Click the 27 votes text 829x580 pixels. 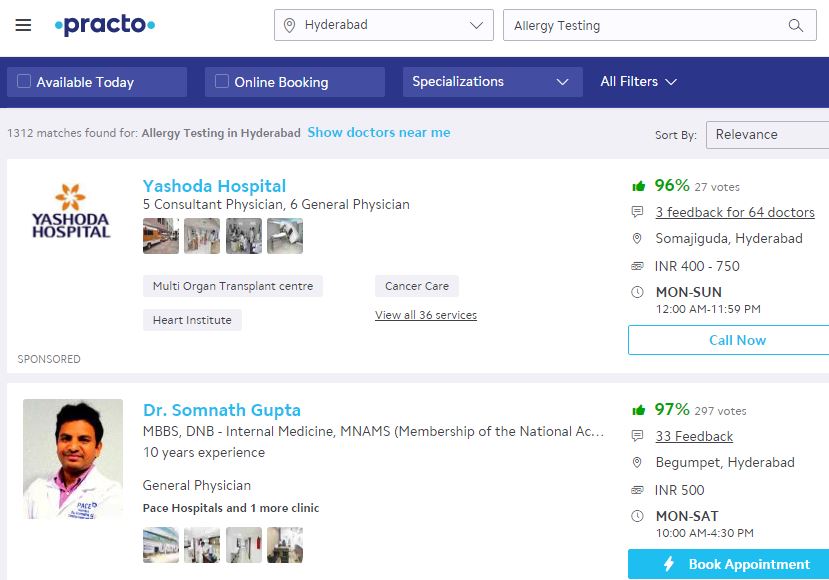tap(717, 187)
